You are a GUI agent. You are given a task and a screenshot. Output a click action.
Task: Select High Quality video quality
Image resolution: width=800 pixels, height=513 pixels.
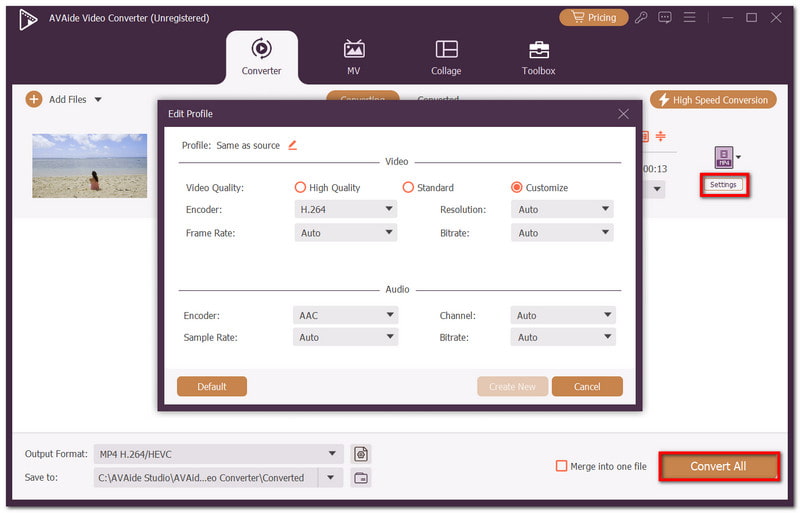click(300, 187)
